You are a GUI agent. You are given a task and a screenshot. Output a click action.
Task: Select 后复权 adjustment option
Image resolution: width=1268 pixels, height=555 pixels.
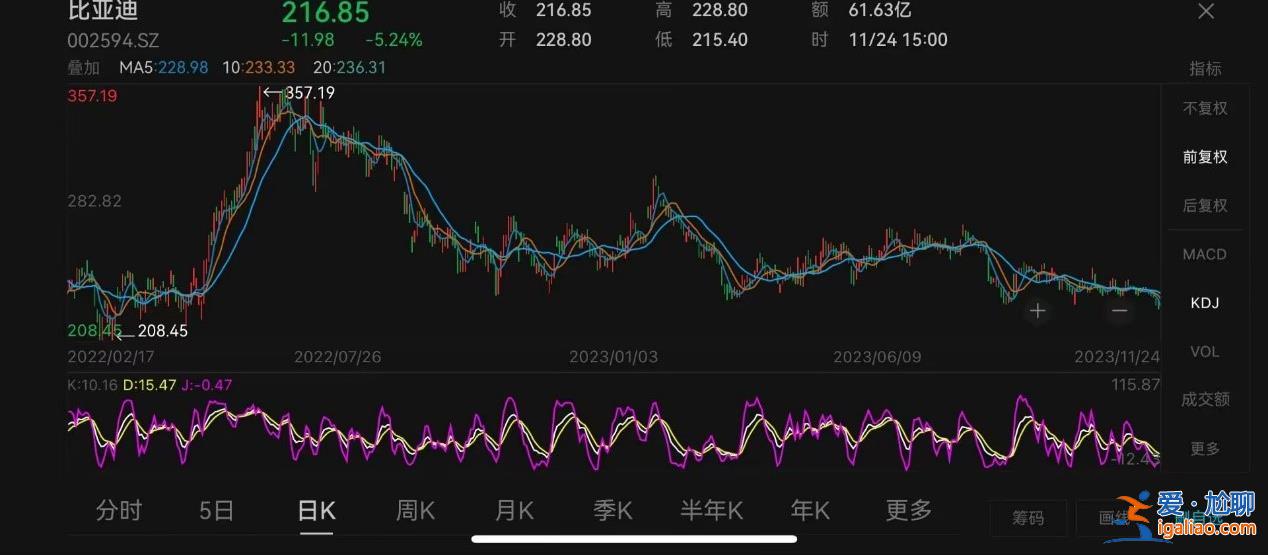tap(1204, 205)
